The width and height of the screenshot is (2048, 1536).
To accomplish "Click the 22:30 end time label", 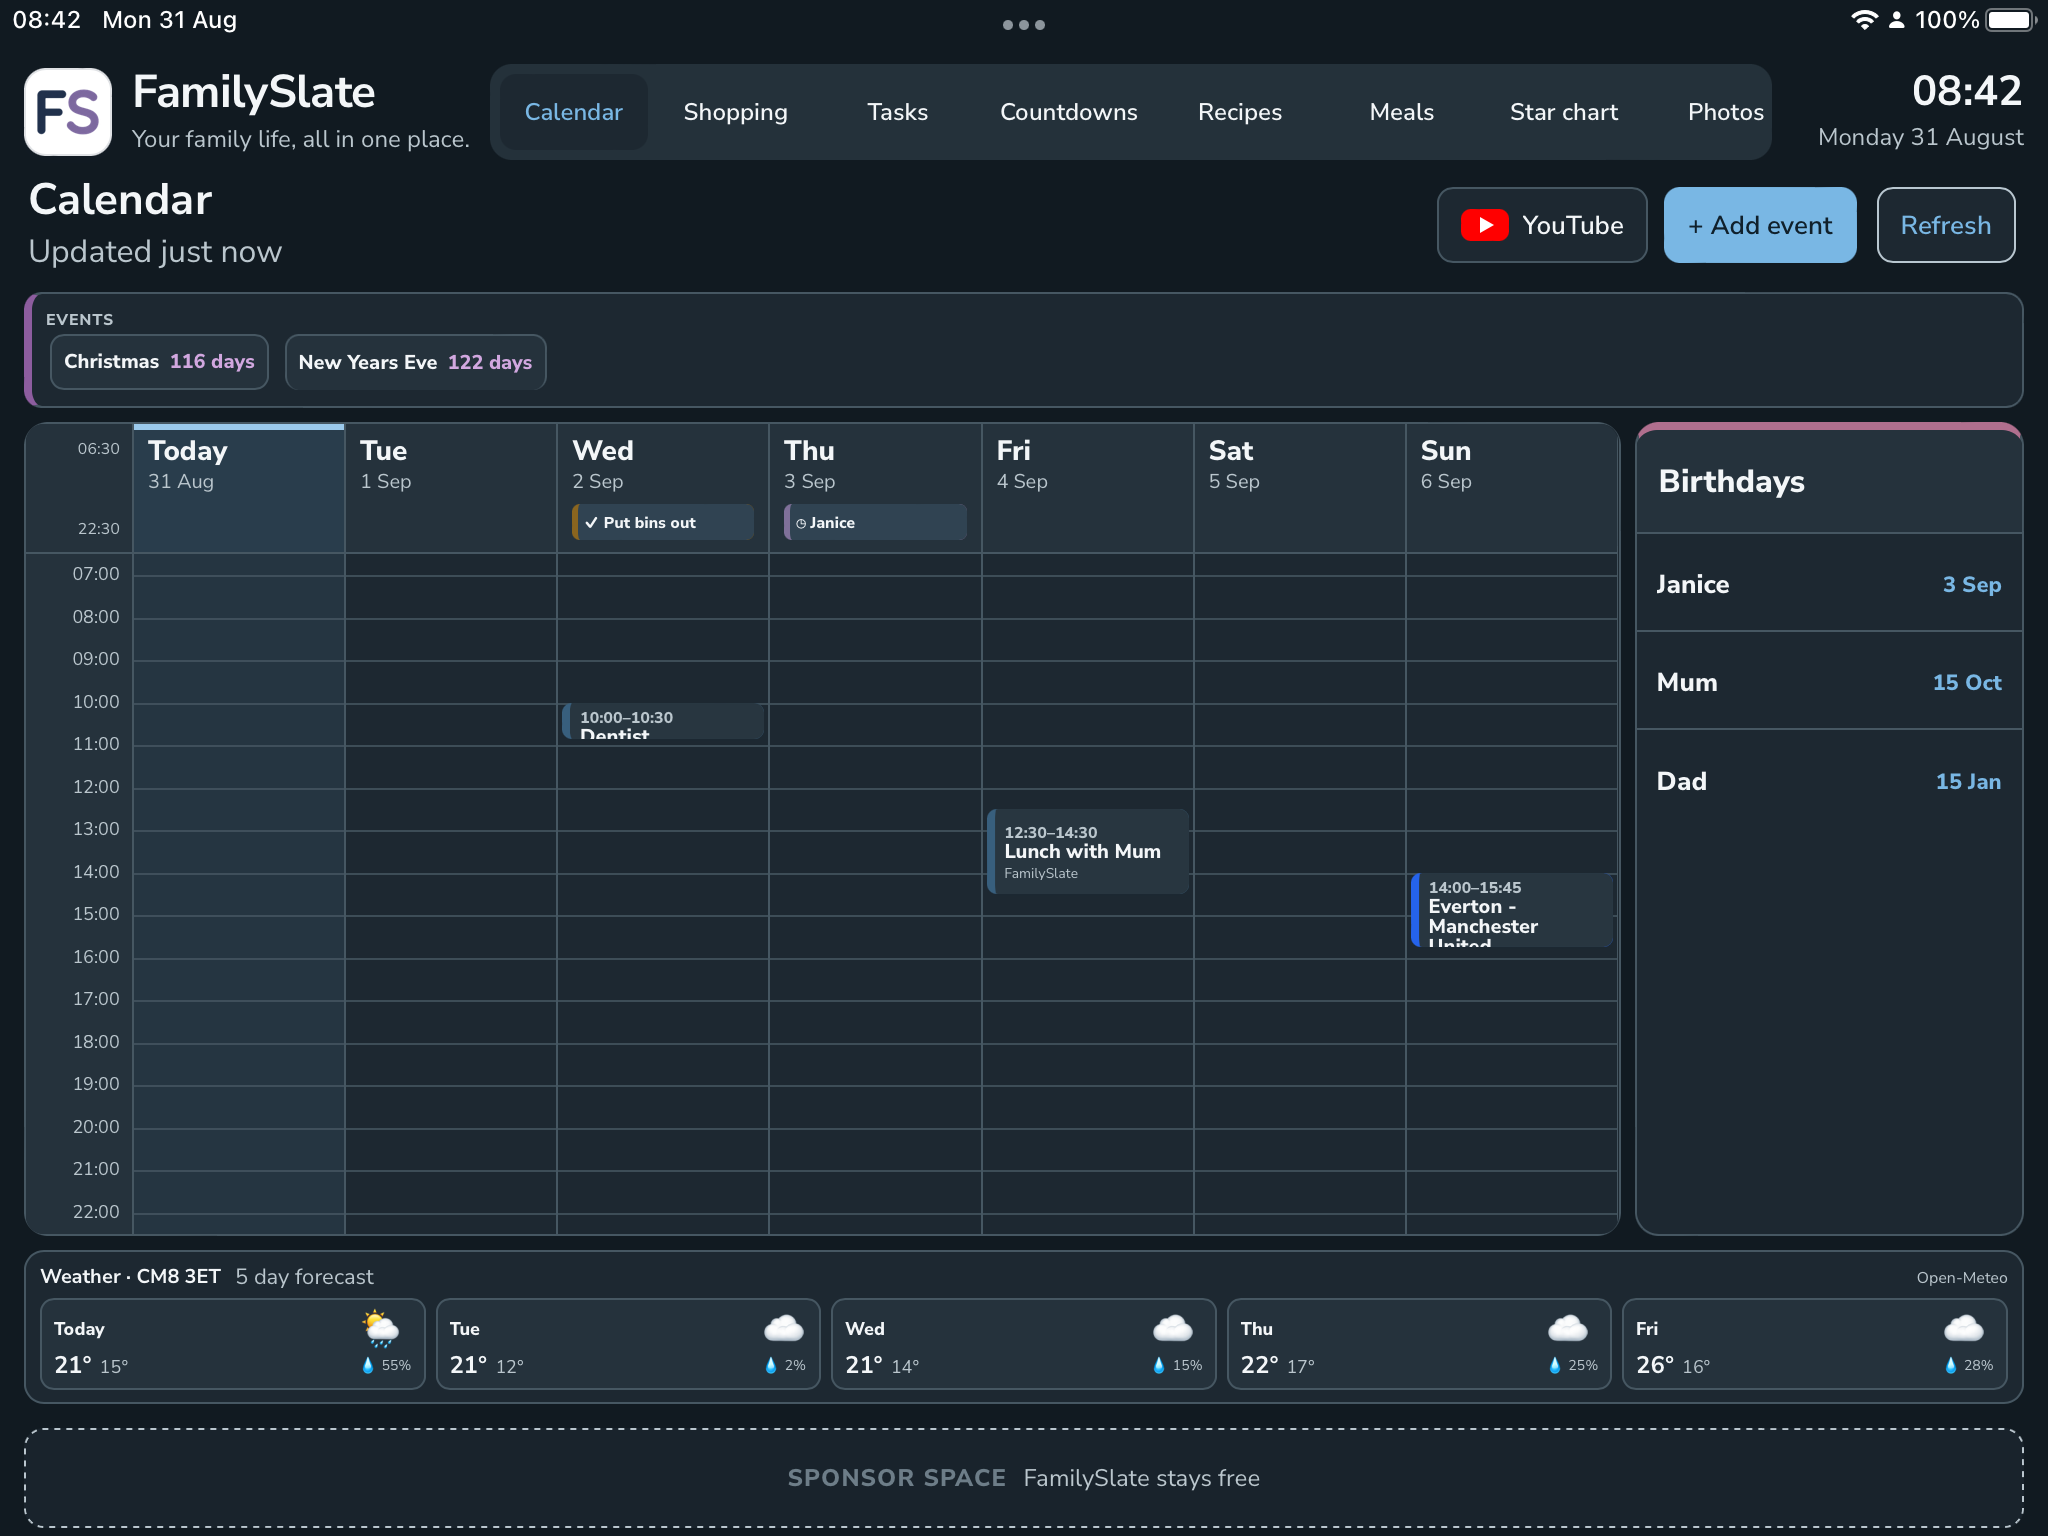I will click(x=98, y=529).
